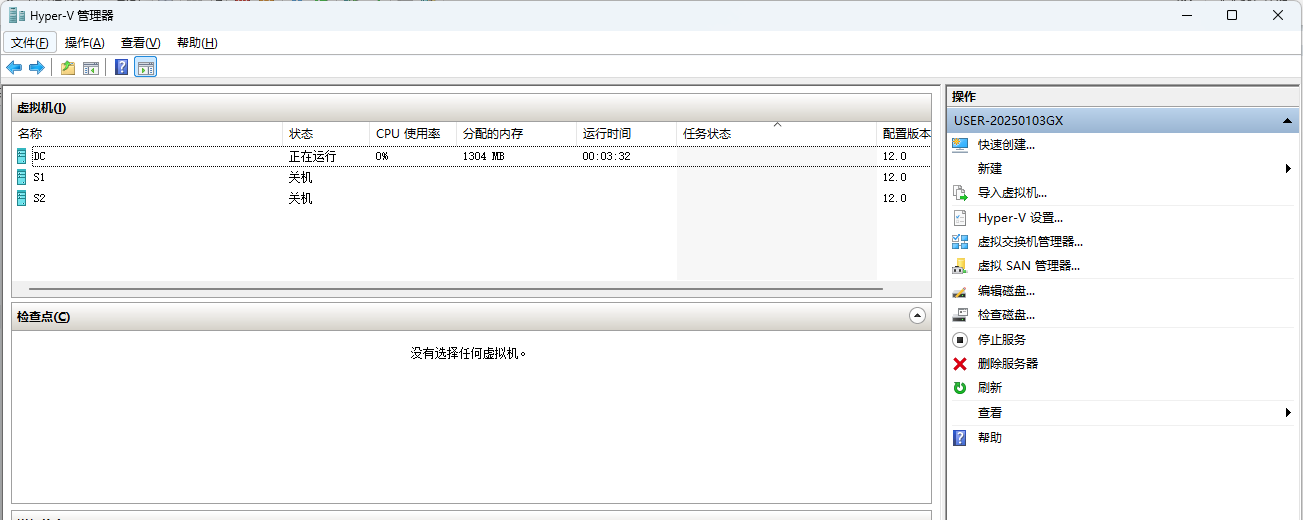1303x520 pixels.
Task: Go back using the blue left arrow
Action: click(x=14, y=67)
